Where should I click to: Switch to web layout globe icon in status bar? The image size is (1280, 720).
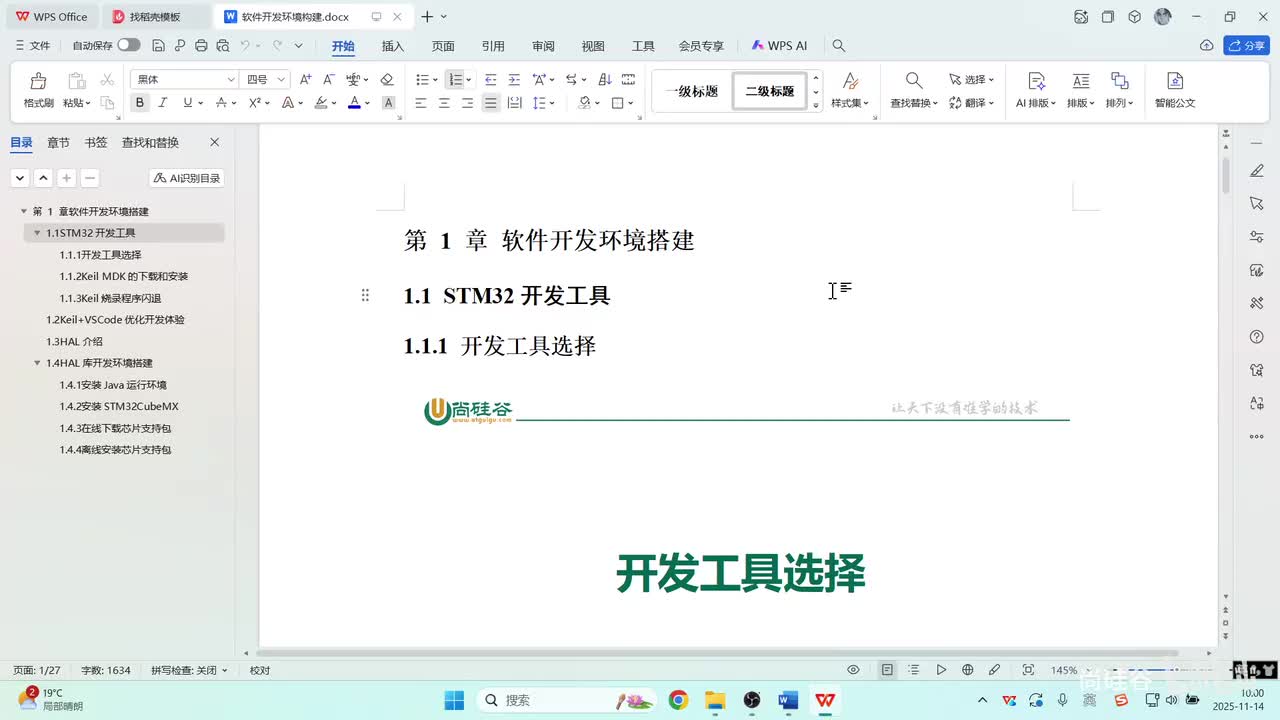click(967, 670)
